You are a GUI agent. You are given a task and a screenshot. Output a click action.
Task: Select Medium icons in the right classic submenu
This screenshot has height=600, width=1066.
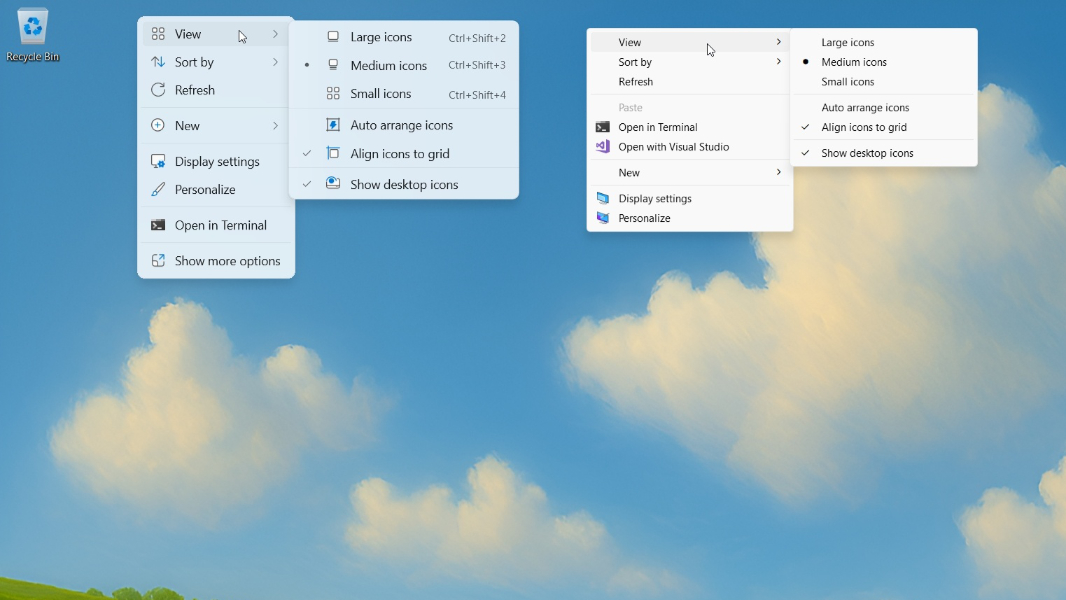click(884, 62)
